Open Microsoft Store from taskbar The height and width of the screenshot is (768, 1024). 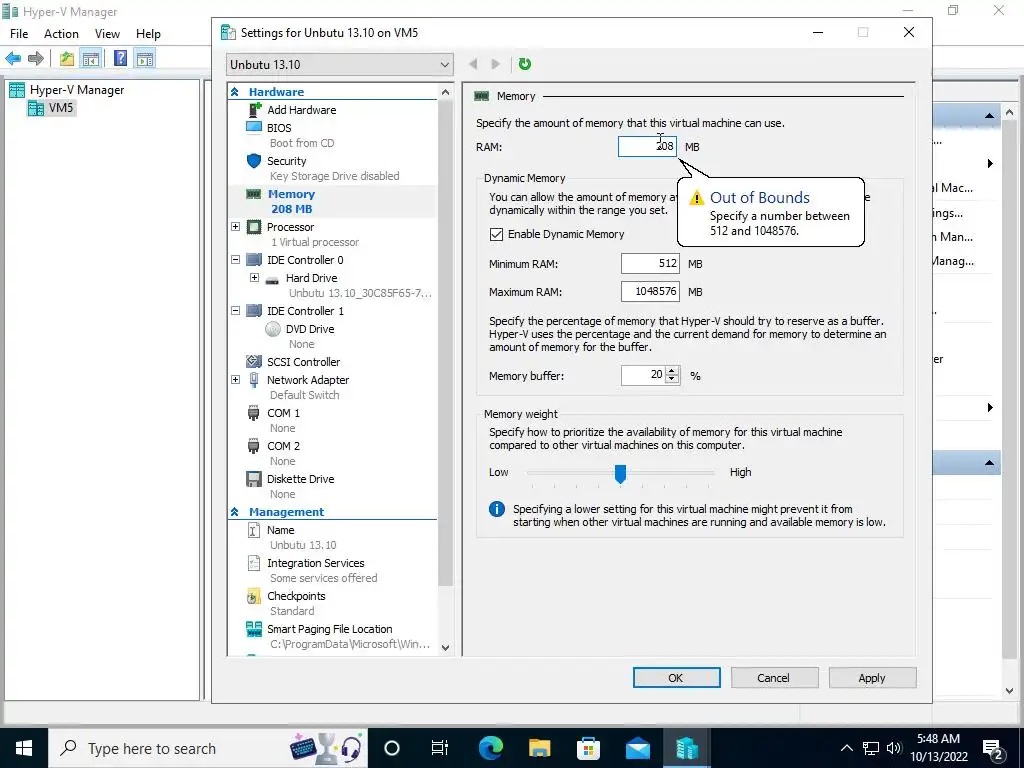tap(588, 748)
